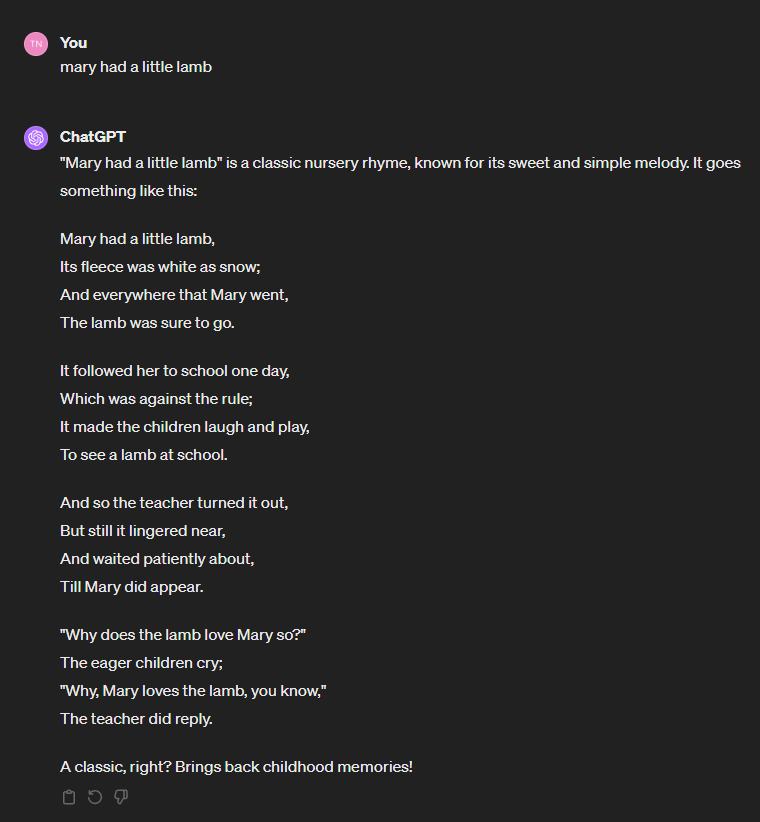Click the line "And so the teacher turned it out,"
This screenshot has height=822, width=760.
click(x=174, y=503)
